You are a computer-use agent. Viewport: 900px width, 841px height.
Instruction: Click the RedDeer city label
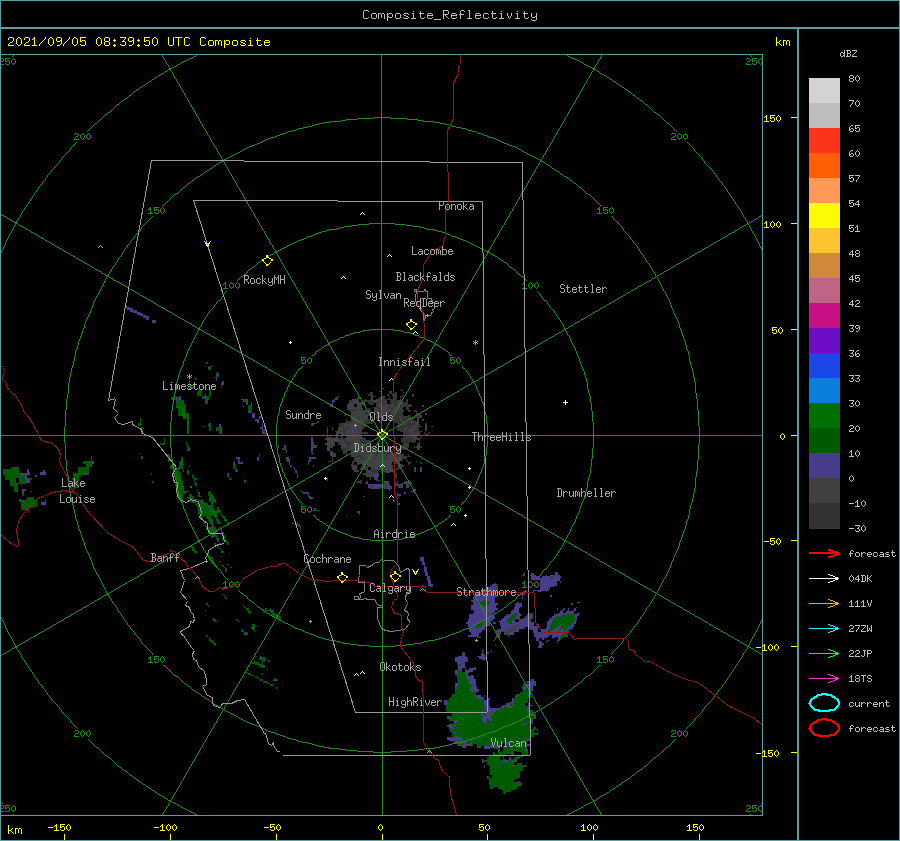click(424, 303)
